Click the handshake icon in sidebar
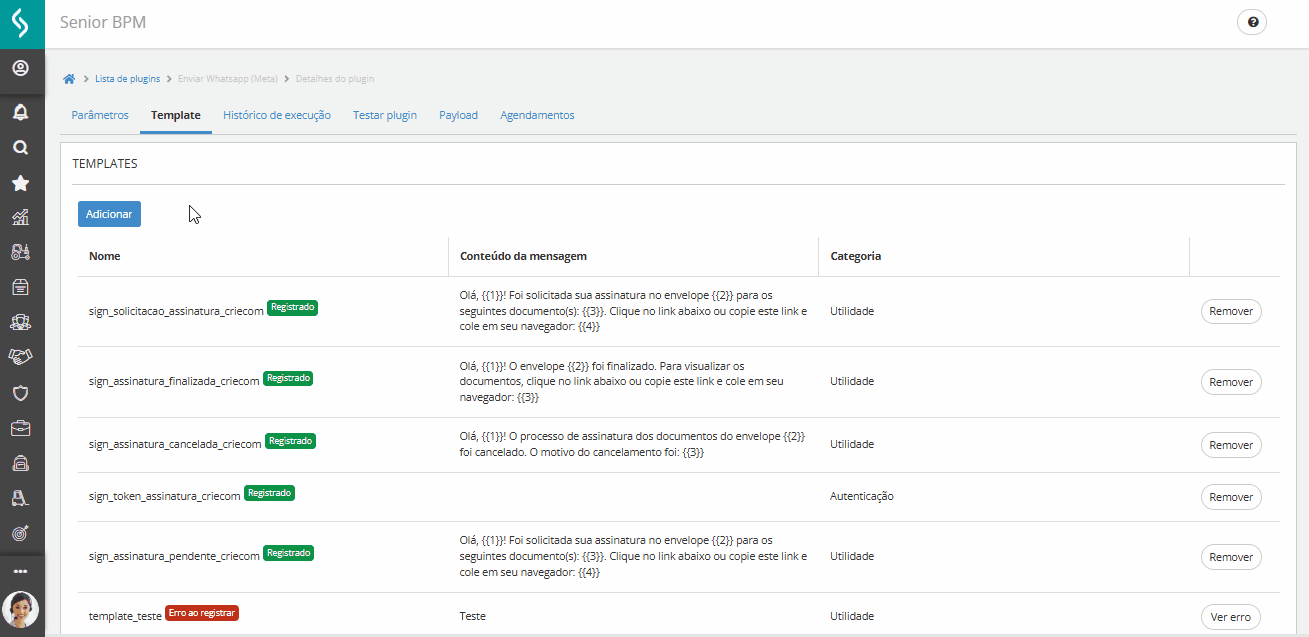The width and height of the screenshot is (1309, 637). pos(20,356)
